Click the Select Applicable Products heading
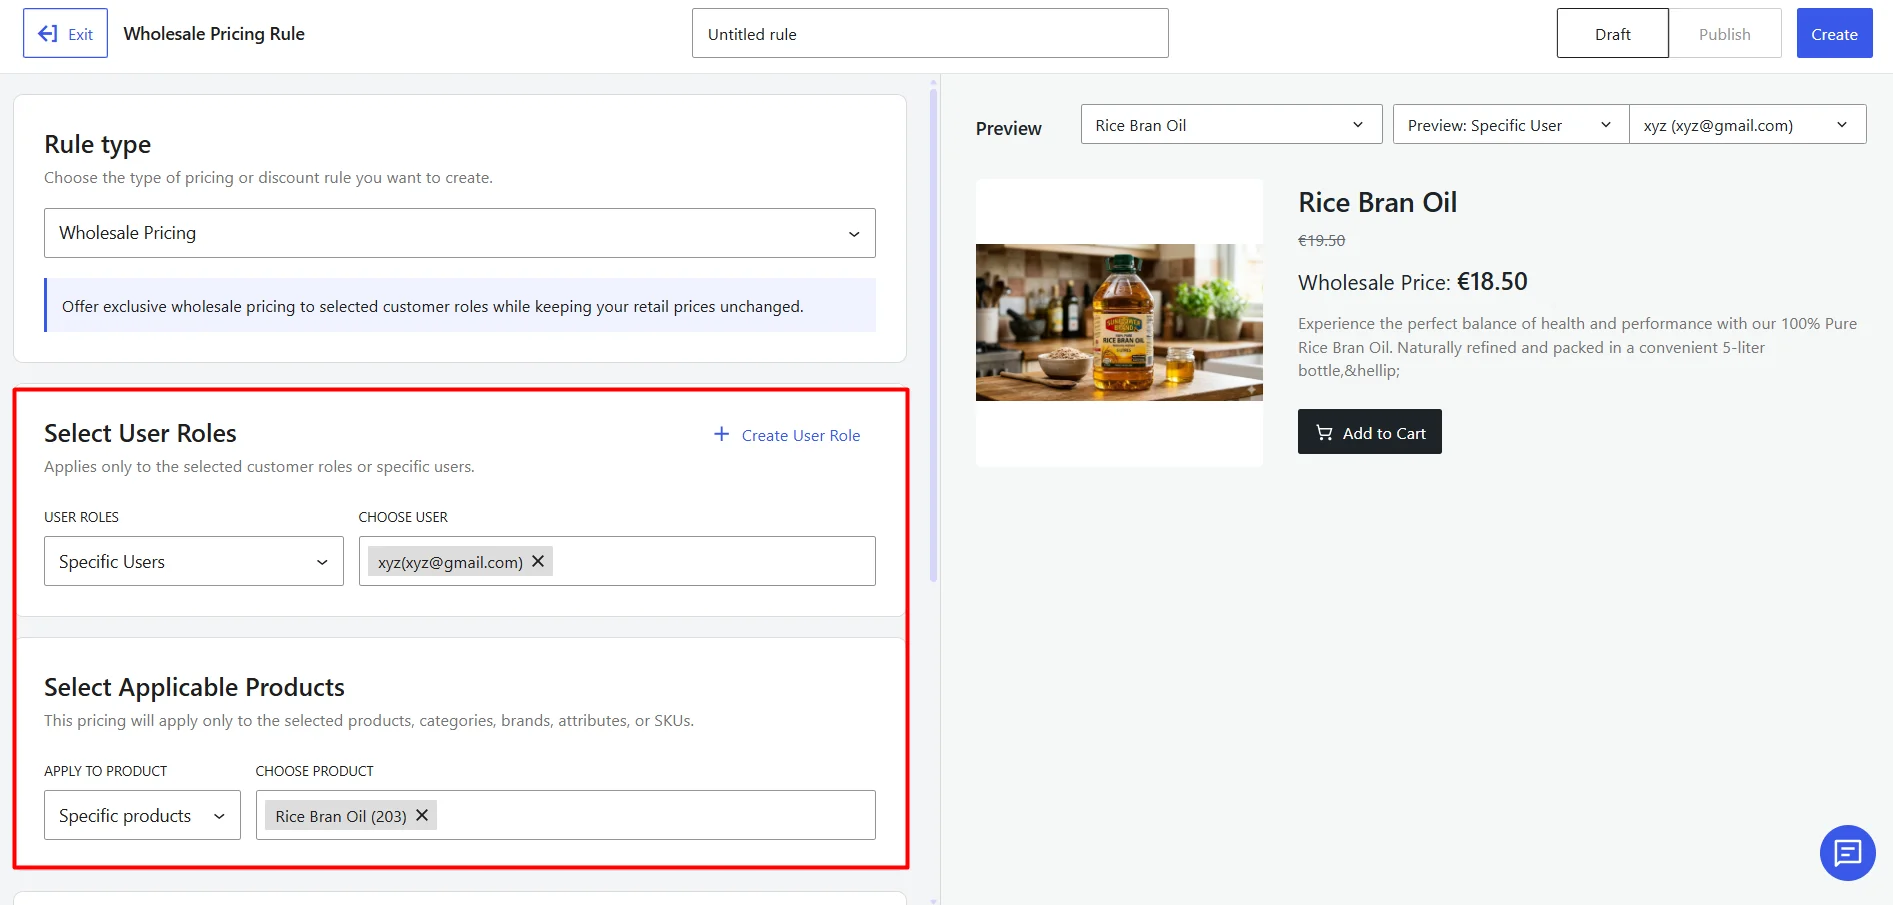 (194, 687)
